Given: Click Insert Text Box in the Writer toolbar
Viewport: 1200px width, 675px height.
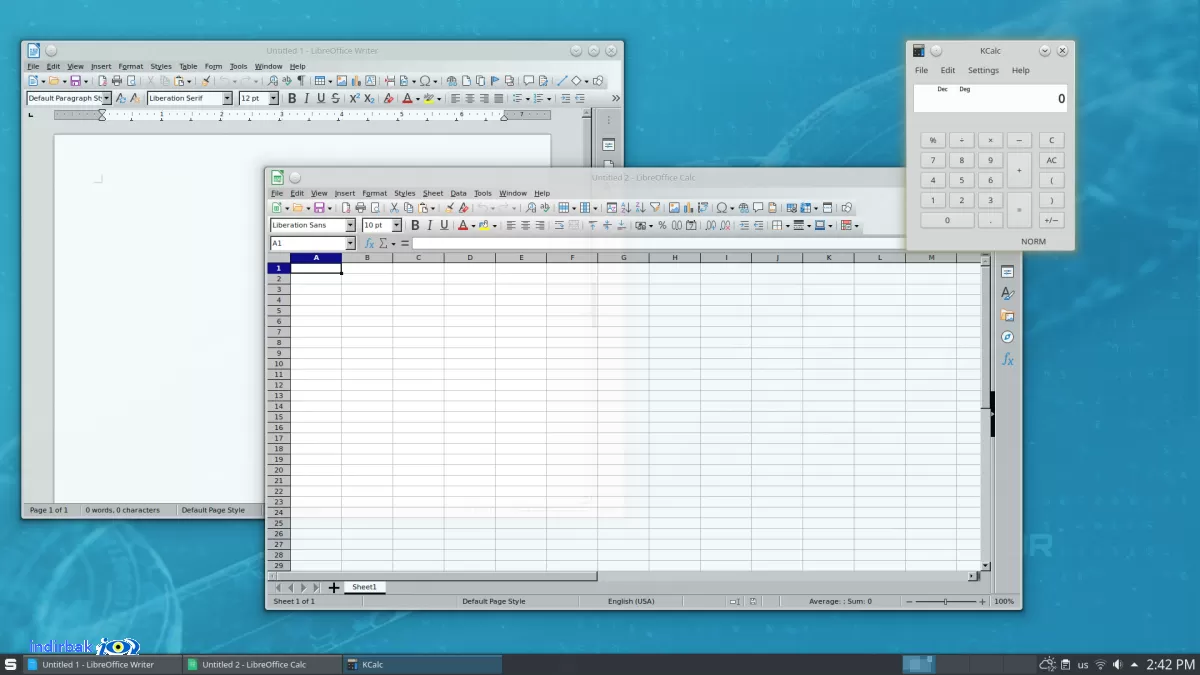Looking at the screenshot, I should point(371,81).
